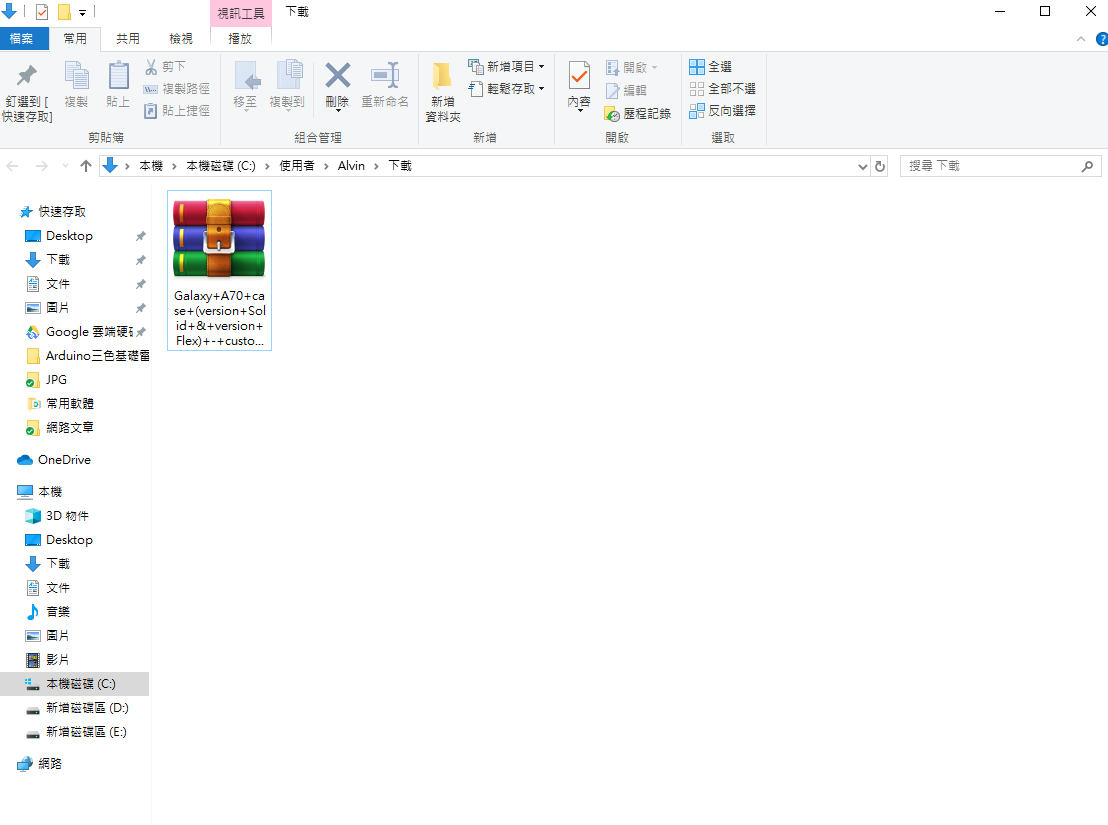The image size is (1108, 825).
Task: Open the Easy access (輕鬆存取) dropdown
Action: [x=506, y=89]
